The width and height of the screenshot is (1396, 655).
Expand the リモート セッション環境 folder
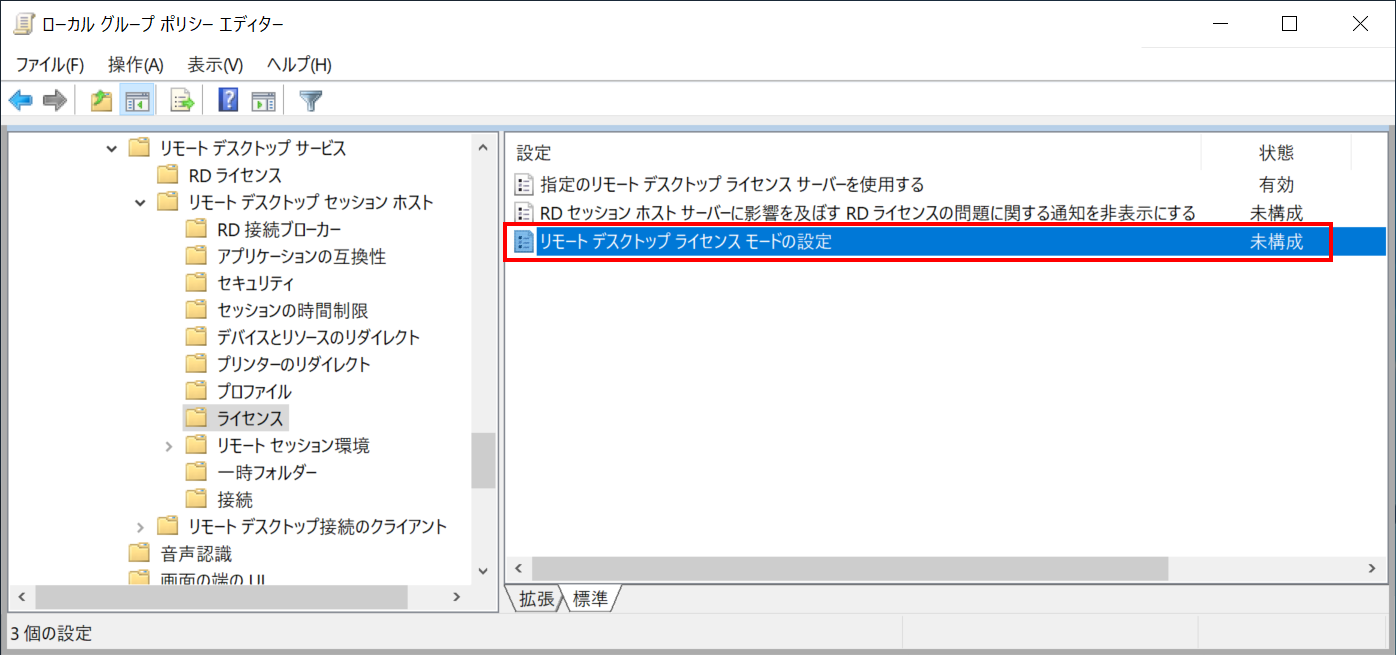[x=169, y=445]
